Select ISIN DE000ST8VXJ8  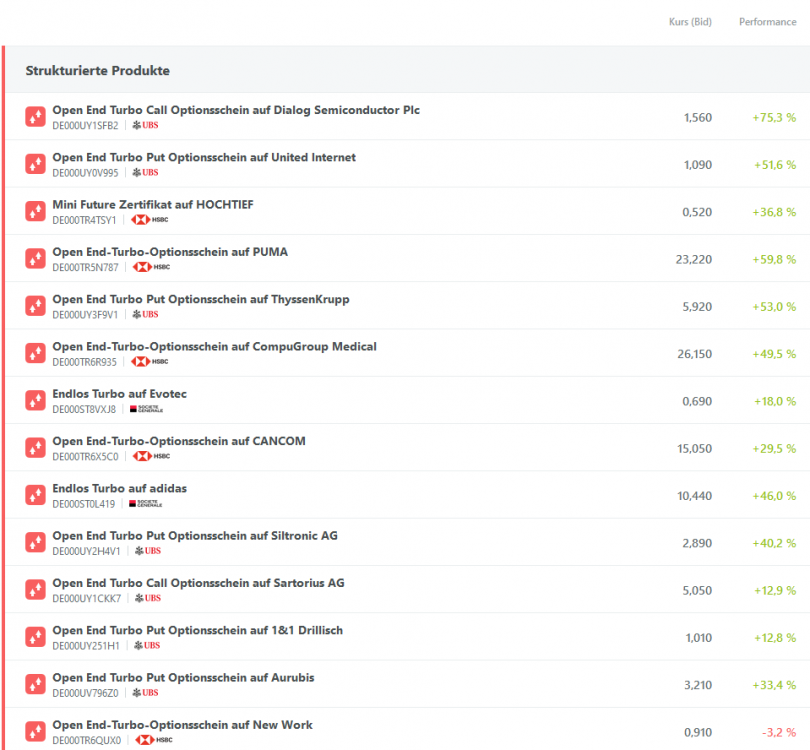pos(84,410)
